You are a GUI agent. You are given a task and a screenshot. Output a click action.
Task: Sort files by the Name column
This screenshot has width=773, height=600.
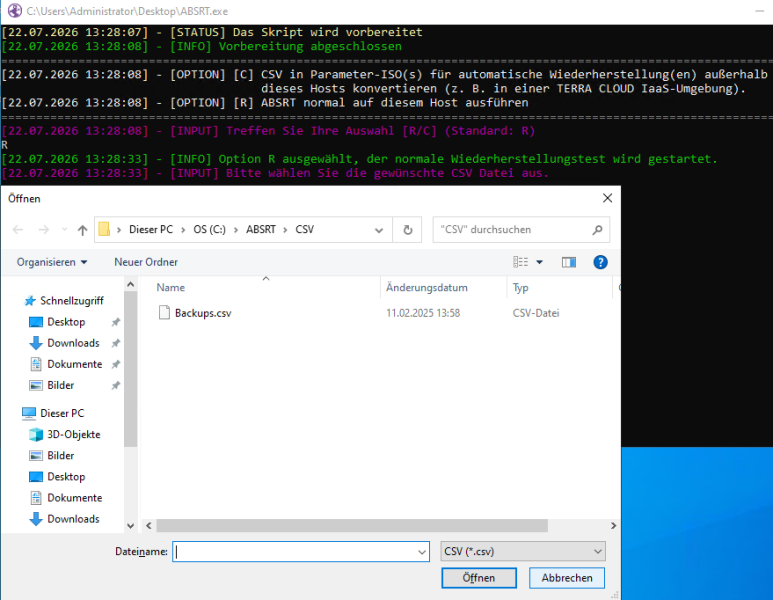click(x=171, y=287)
